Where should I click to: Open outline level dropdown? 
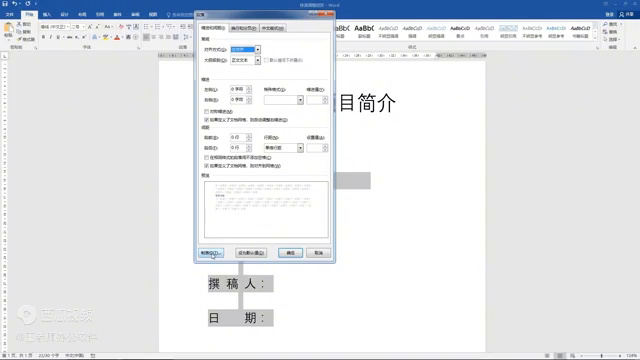(258, 60)
